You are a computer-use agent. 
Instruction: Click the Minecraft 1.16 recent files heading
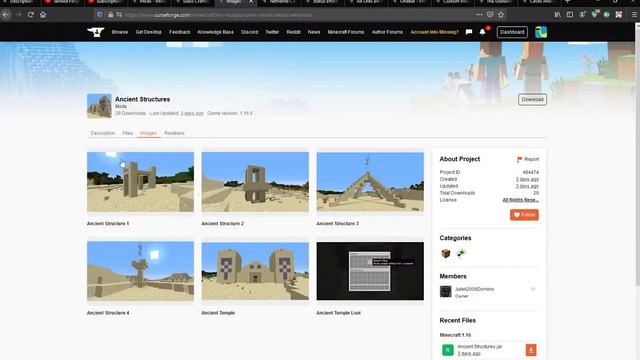[x=455, y=335]
